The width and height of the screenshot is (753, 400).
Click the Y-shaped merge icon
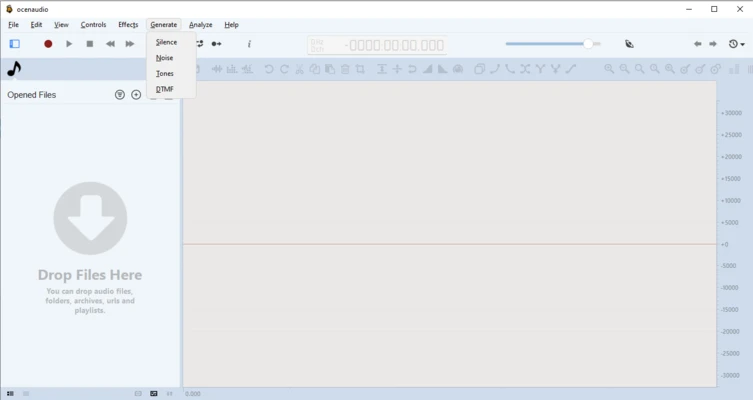click(x=540, y=69)
